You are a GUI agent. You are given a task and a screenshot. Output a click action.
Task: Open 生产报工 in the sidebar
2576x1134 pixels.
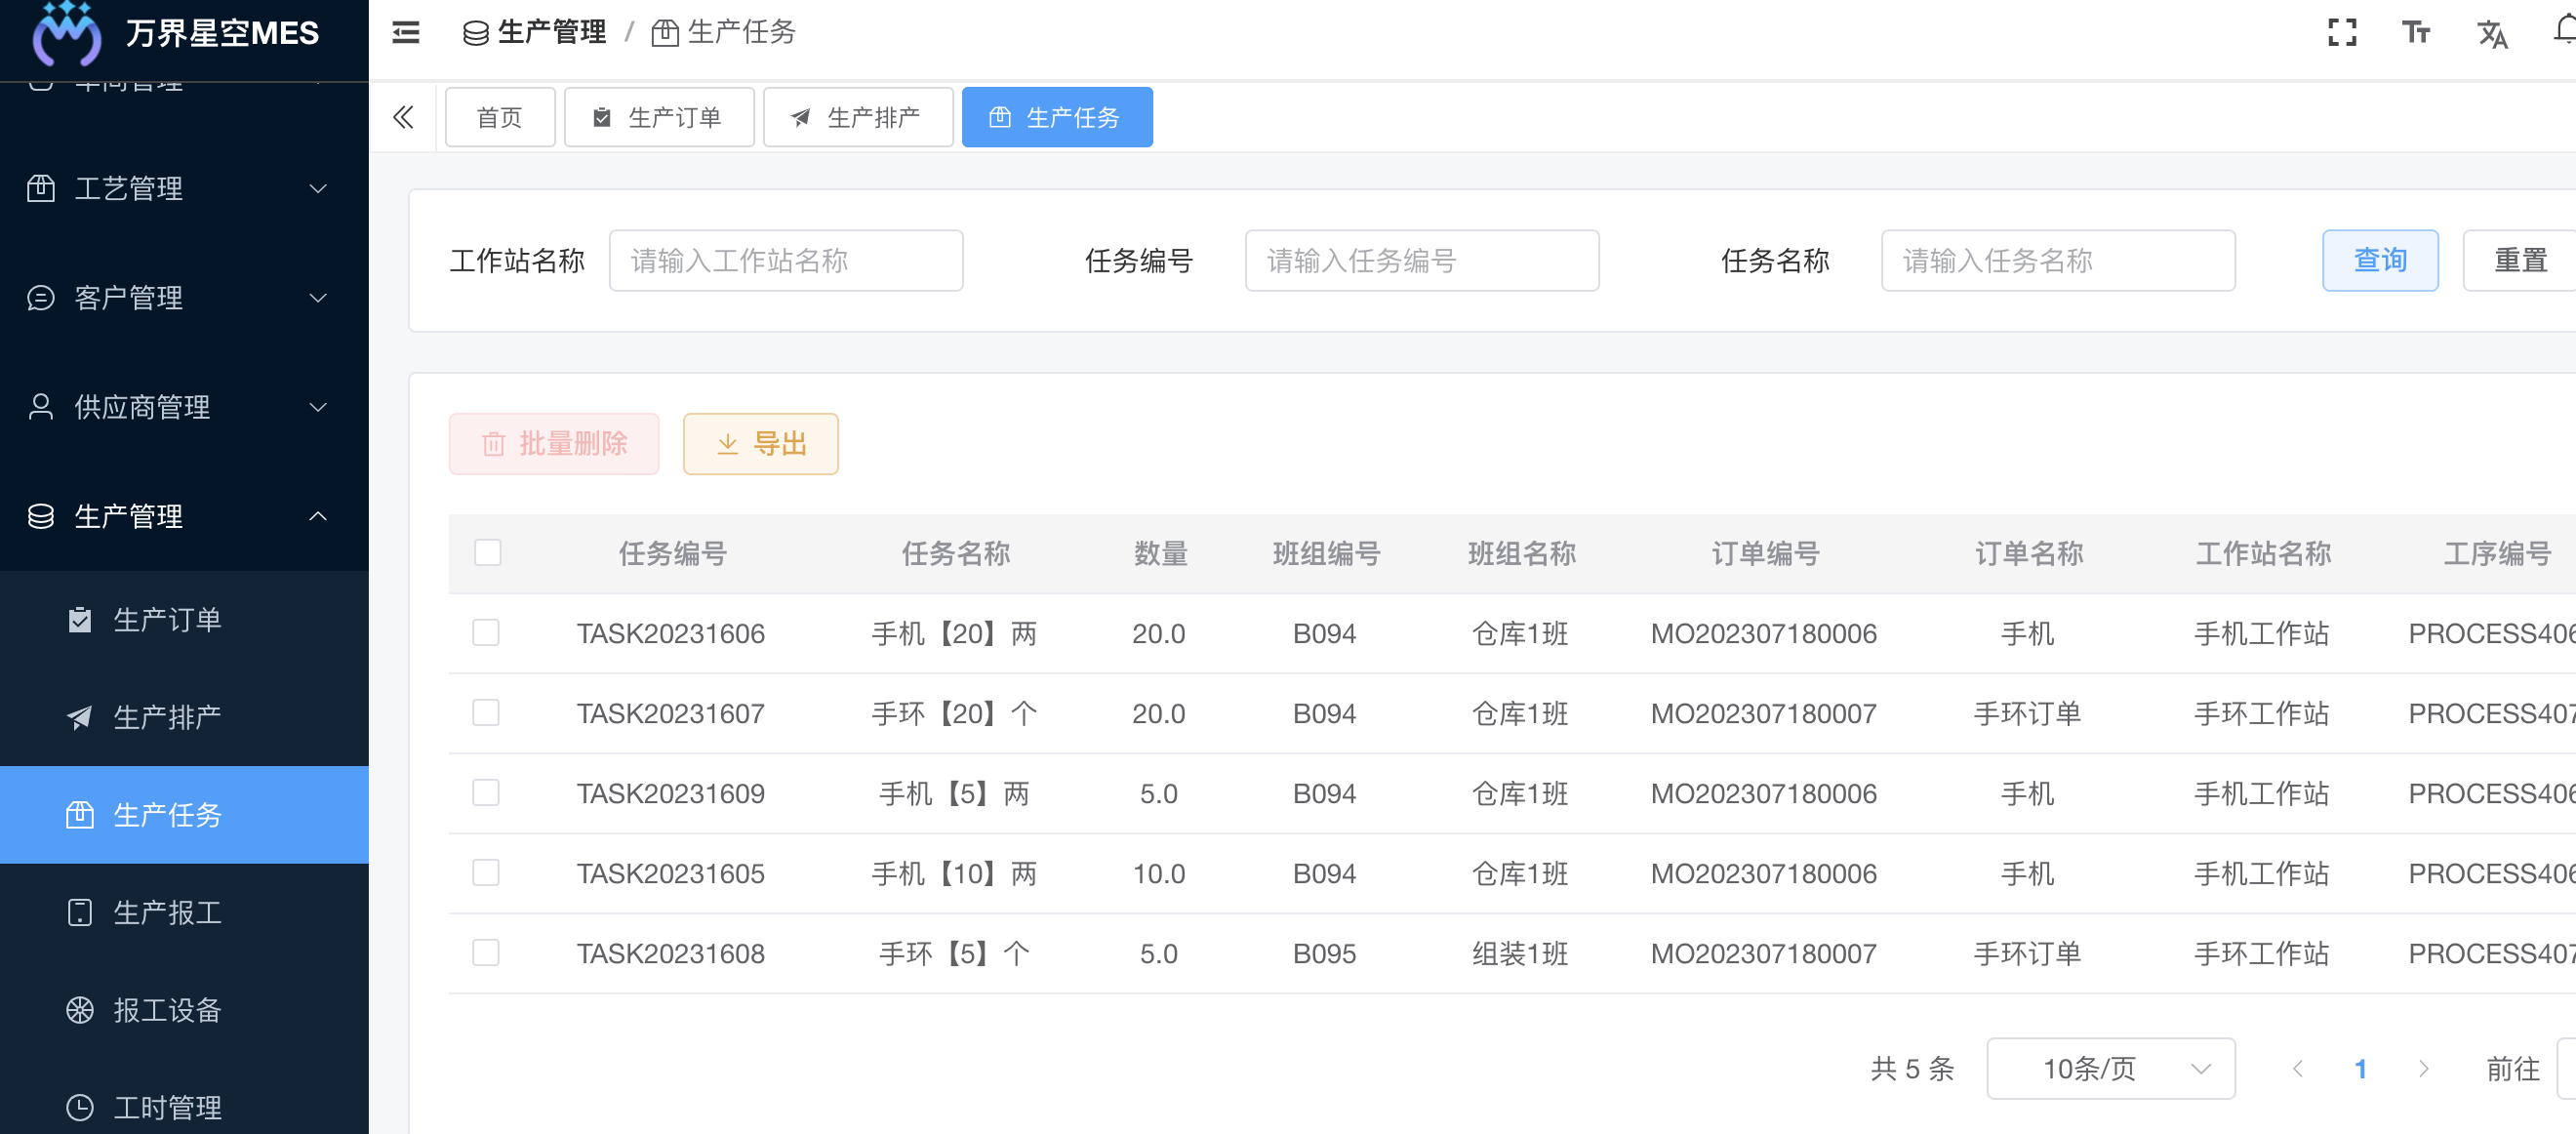coord(167,912)
